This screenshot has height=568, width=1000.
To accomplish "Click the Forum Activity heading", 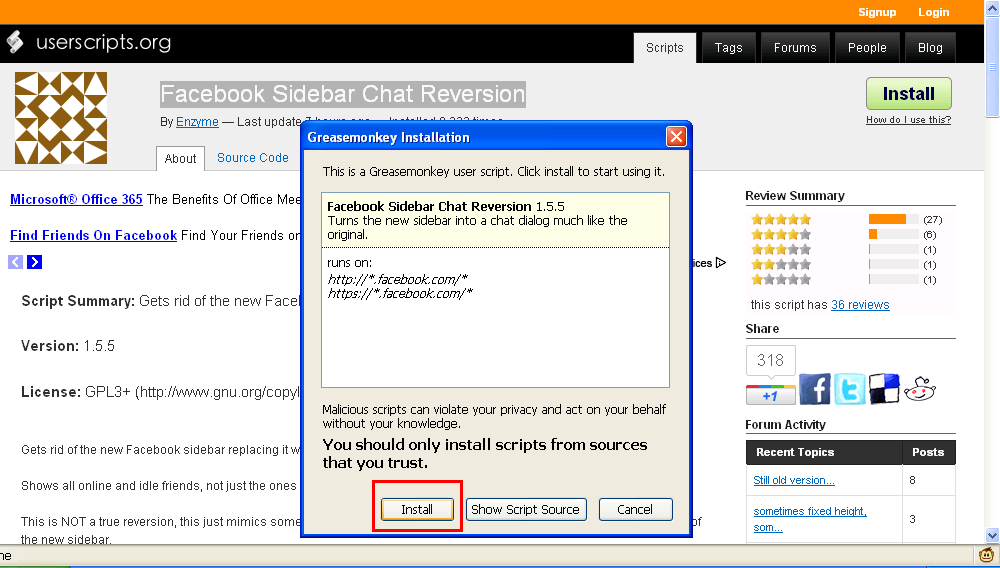I will click(785, 425).
